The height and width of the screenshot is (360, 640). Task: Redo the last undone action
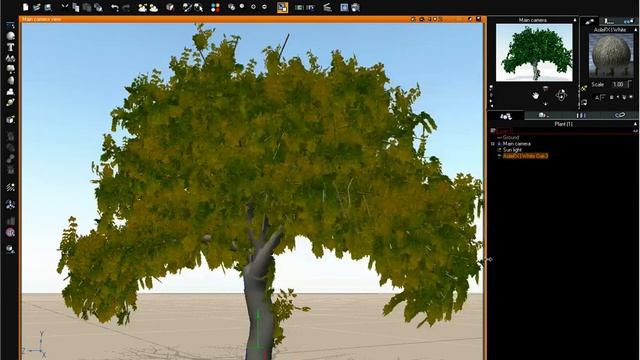(126, 7)
